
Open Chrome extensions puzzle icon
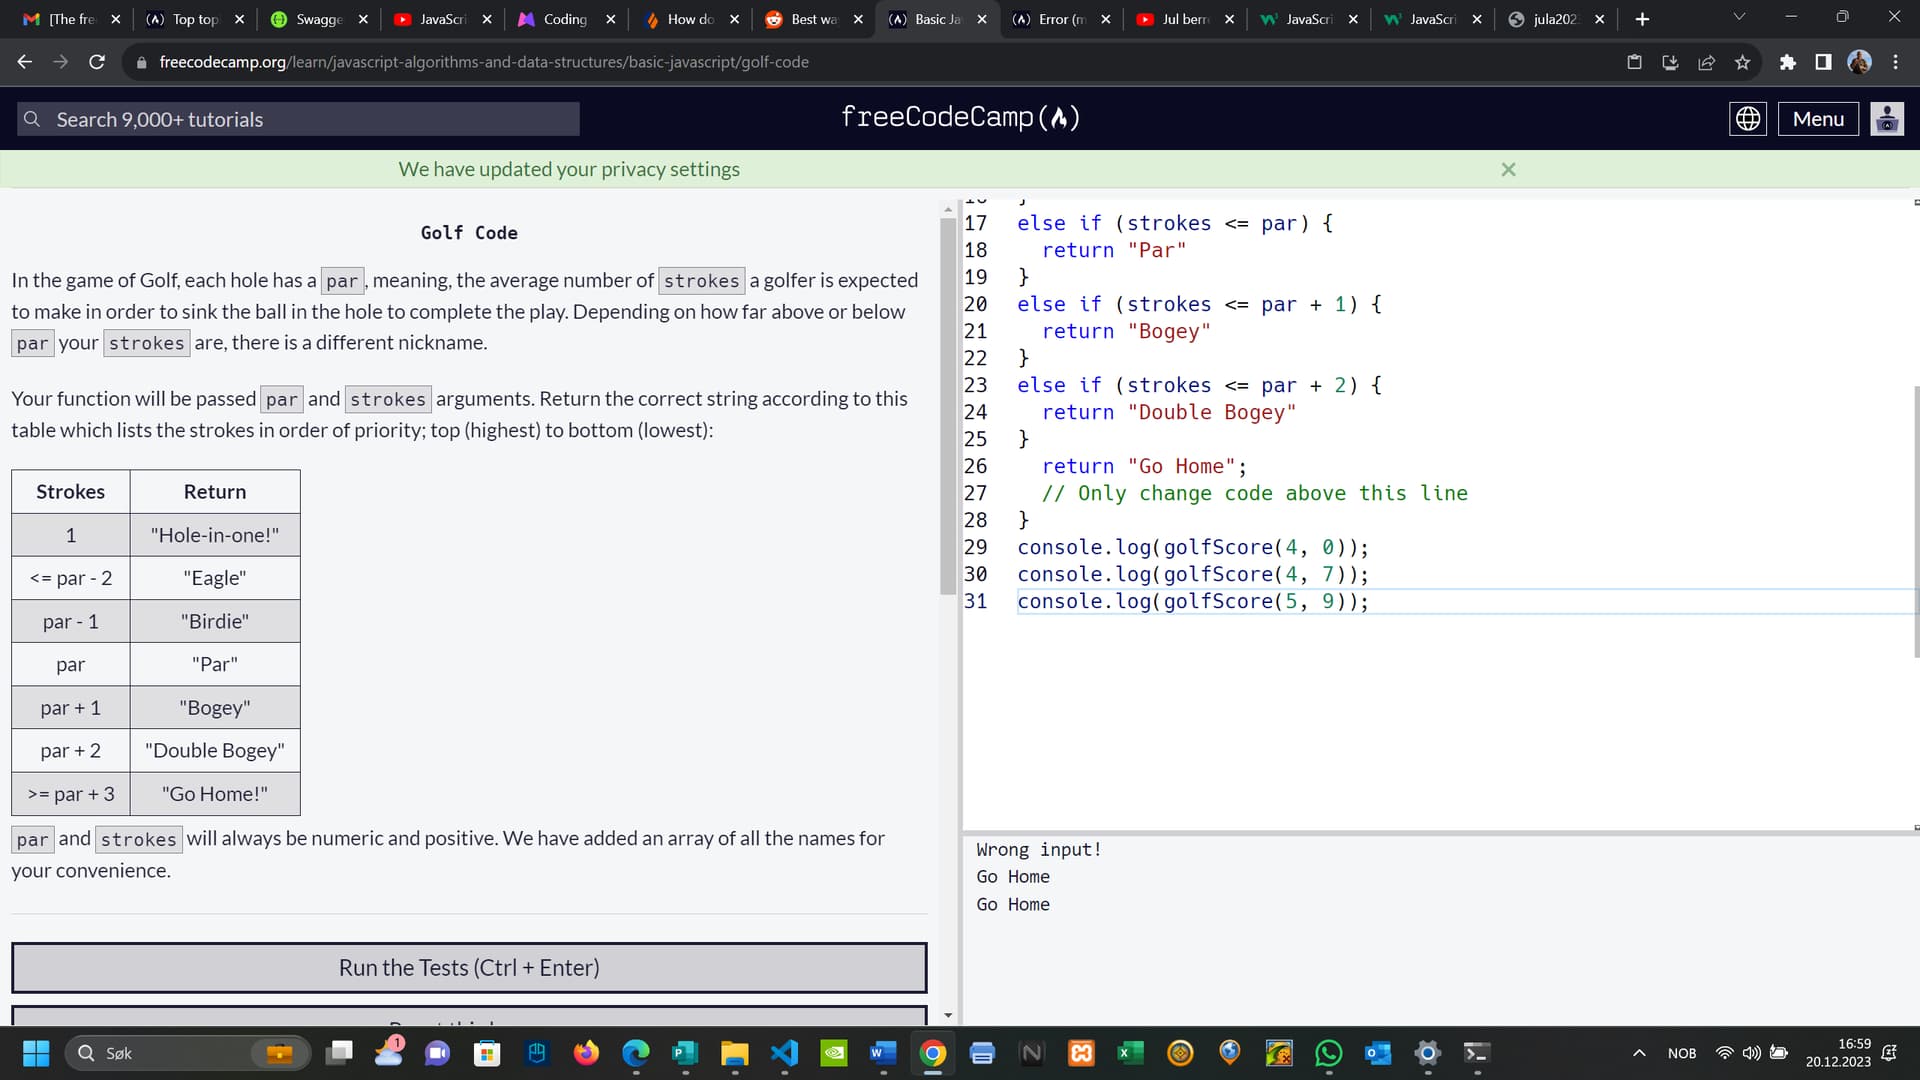[1787, 61]
